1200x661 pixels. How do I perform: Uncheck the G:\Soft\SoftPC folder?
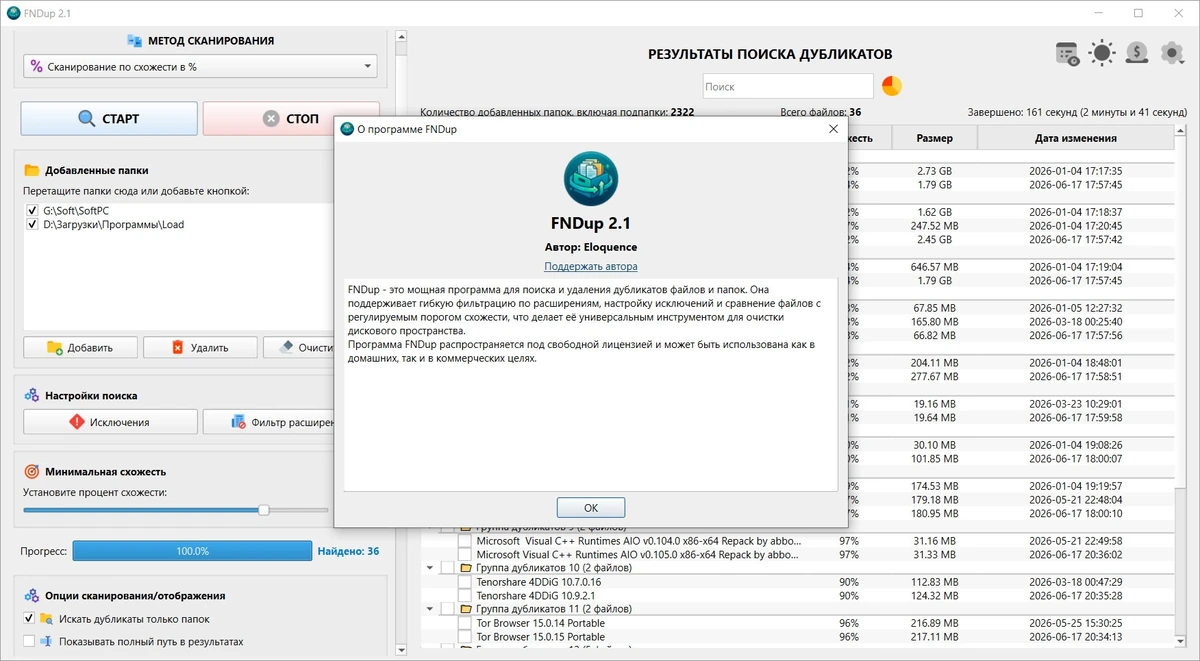[32, 211]
